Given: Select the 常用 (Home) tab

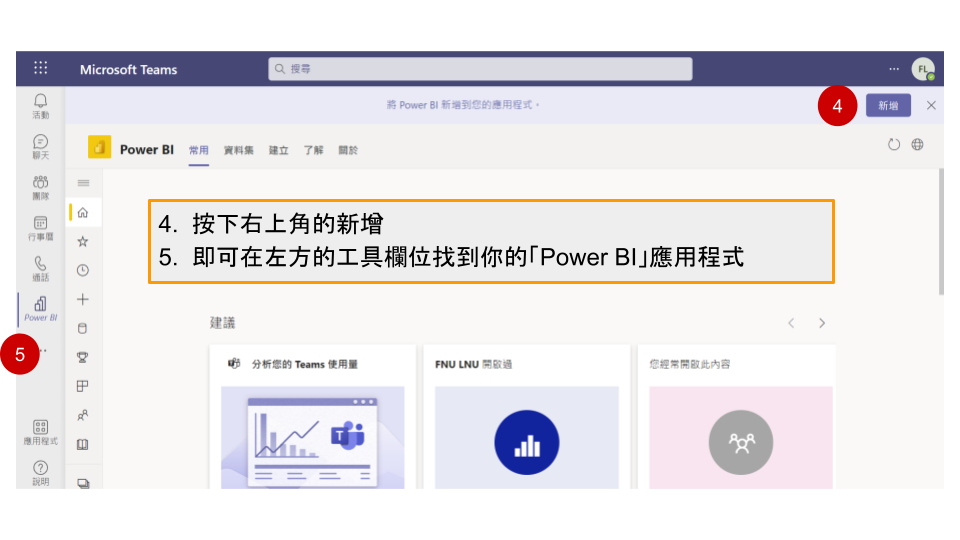Looking at the screenshot, I should pyautogui.click(x=199, y=150).
